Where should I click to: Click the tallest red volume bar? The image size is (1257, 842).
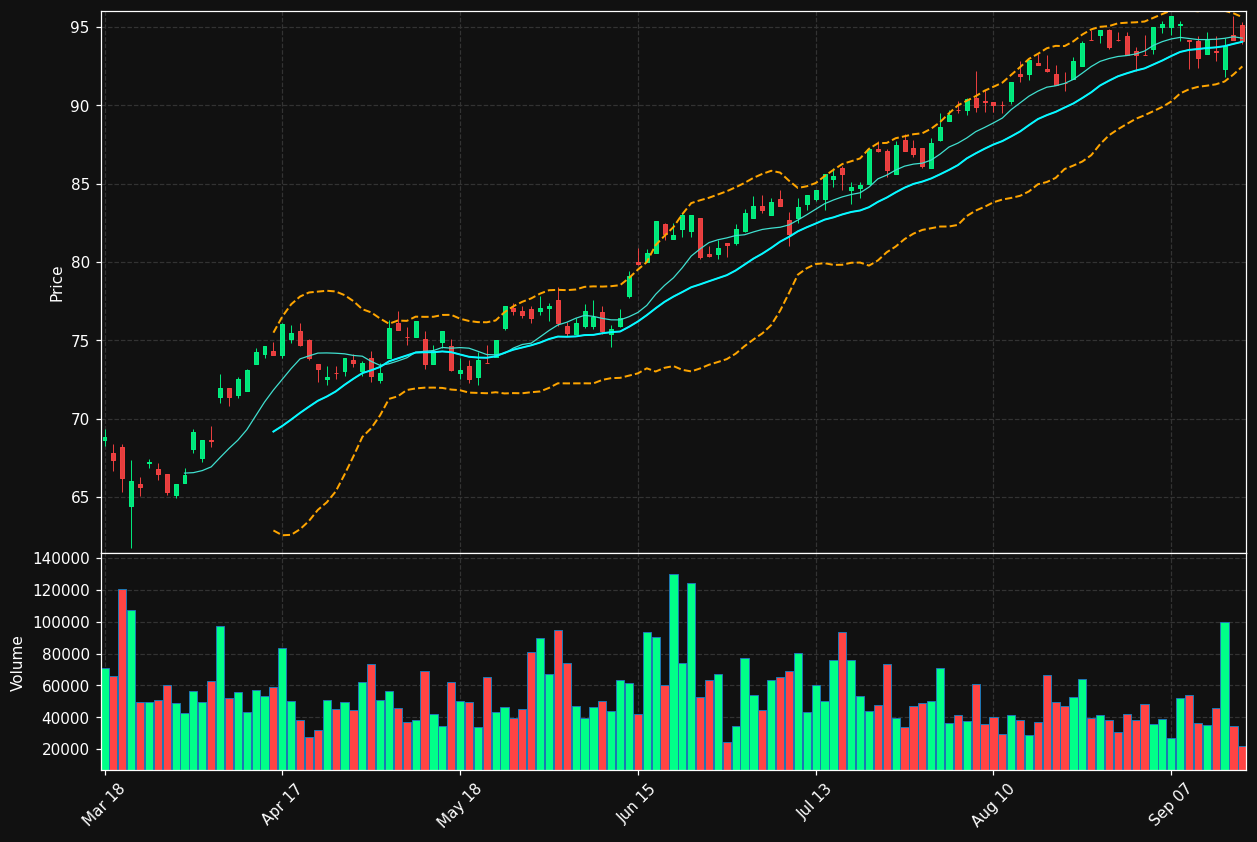[122, 680]
